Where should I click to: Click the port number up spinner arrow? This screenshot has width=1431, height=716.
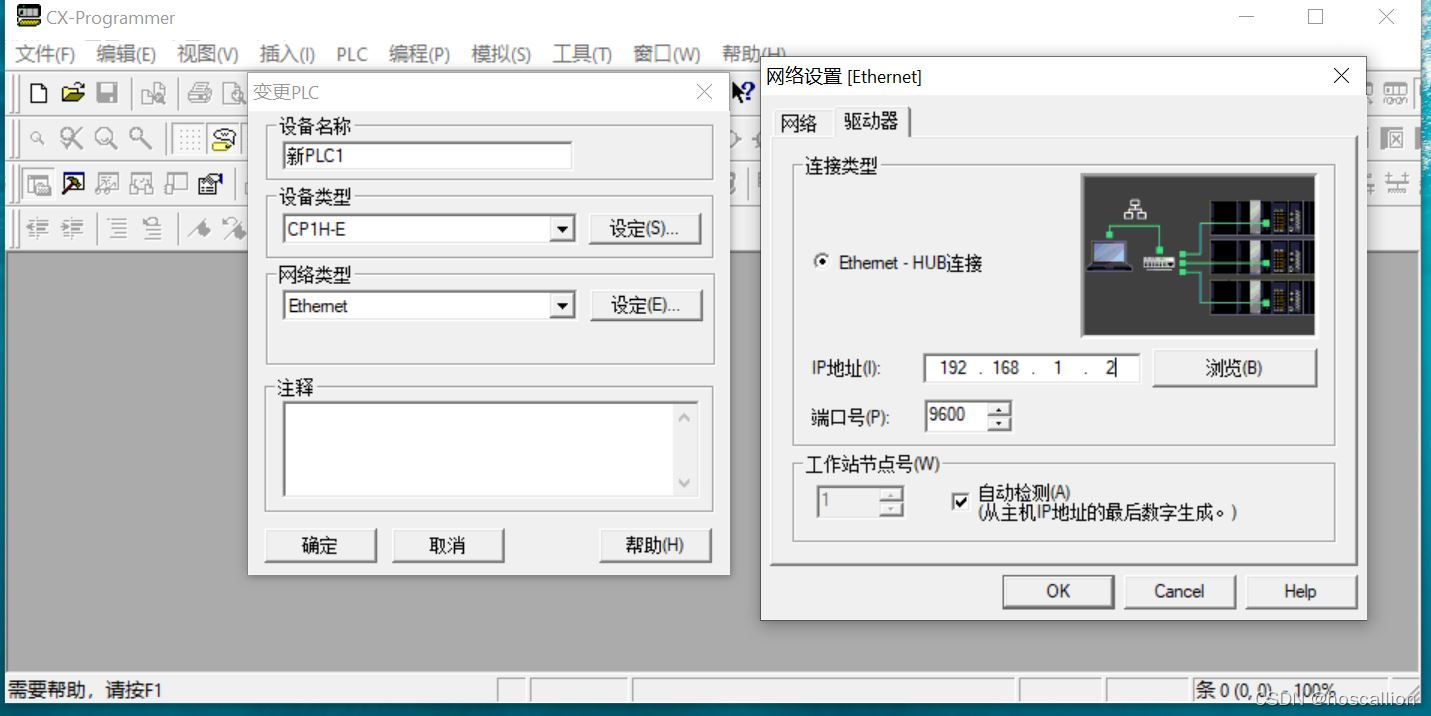(999, 409)
